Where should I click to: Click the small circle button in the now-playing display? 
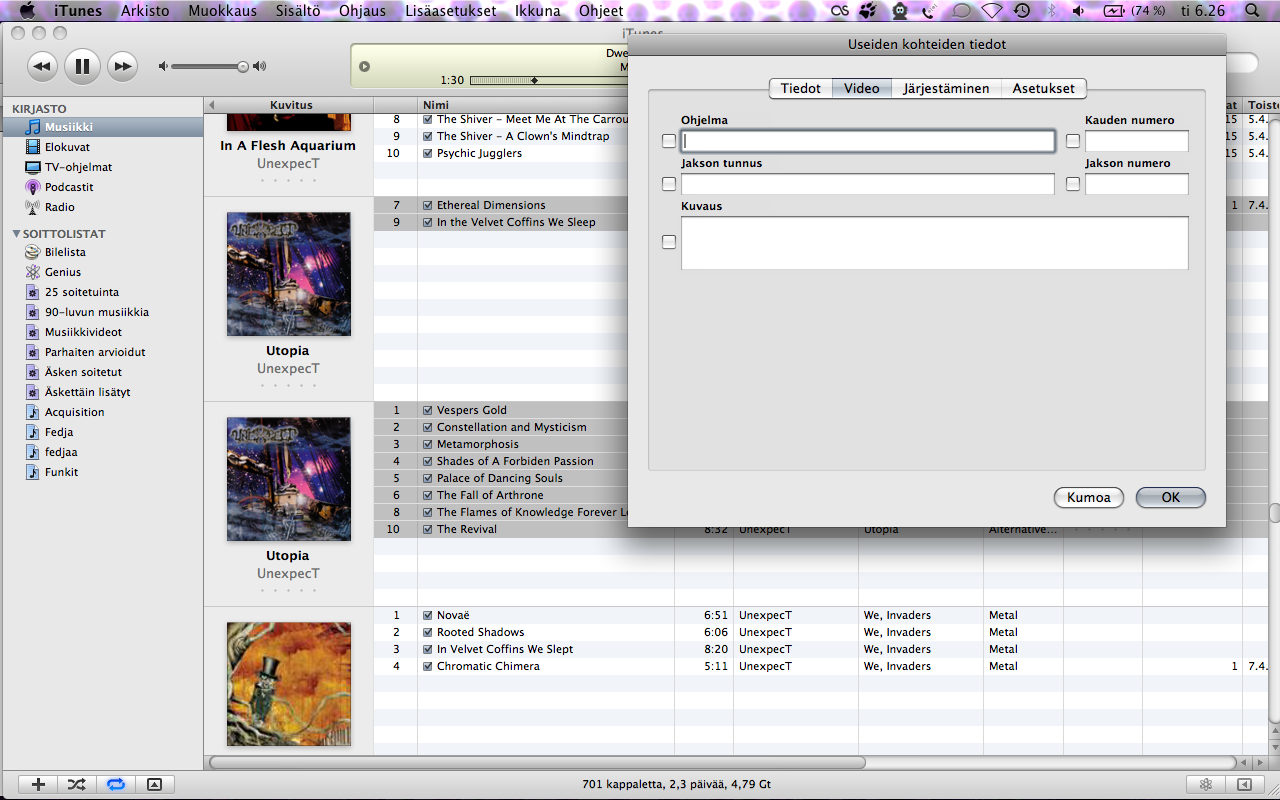(364, 67)
